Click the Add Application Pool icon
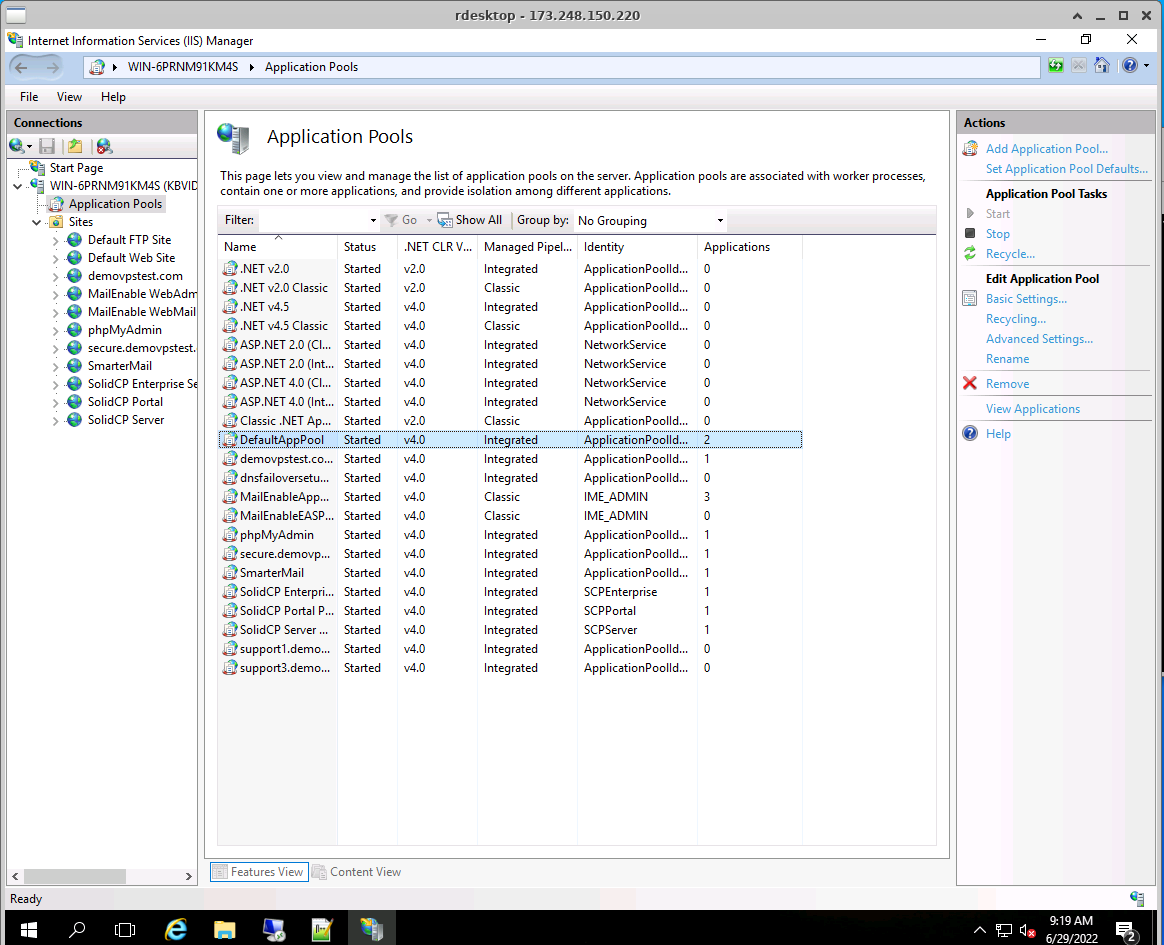Image resolution: width=1164 pixels, height=945 pixels. [x=970, y=148]
